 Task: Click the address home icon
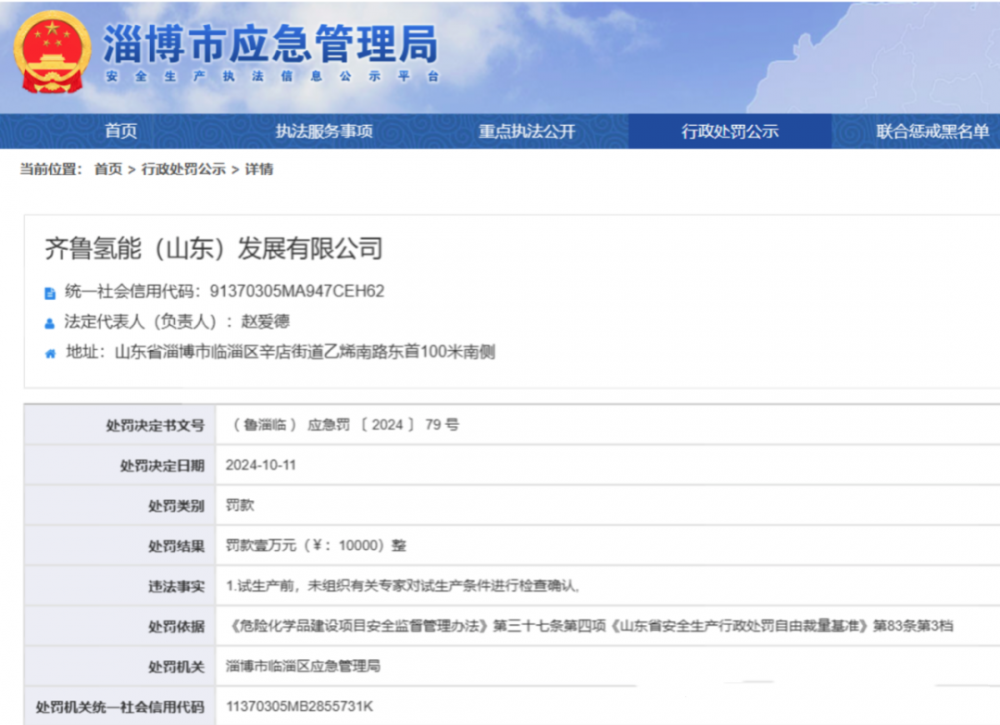click(50, 354)
